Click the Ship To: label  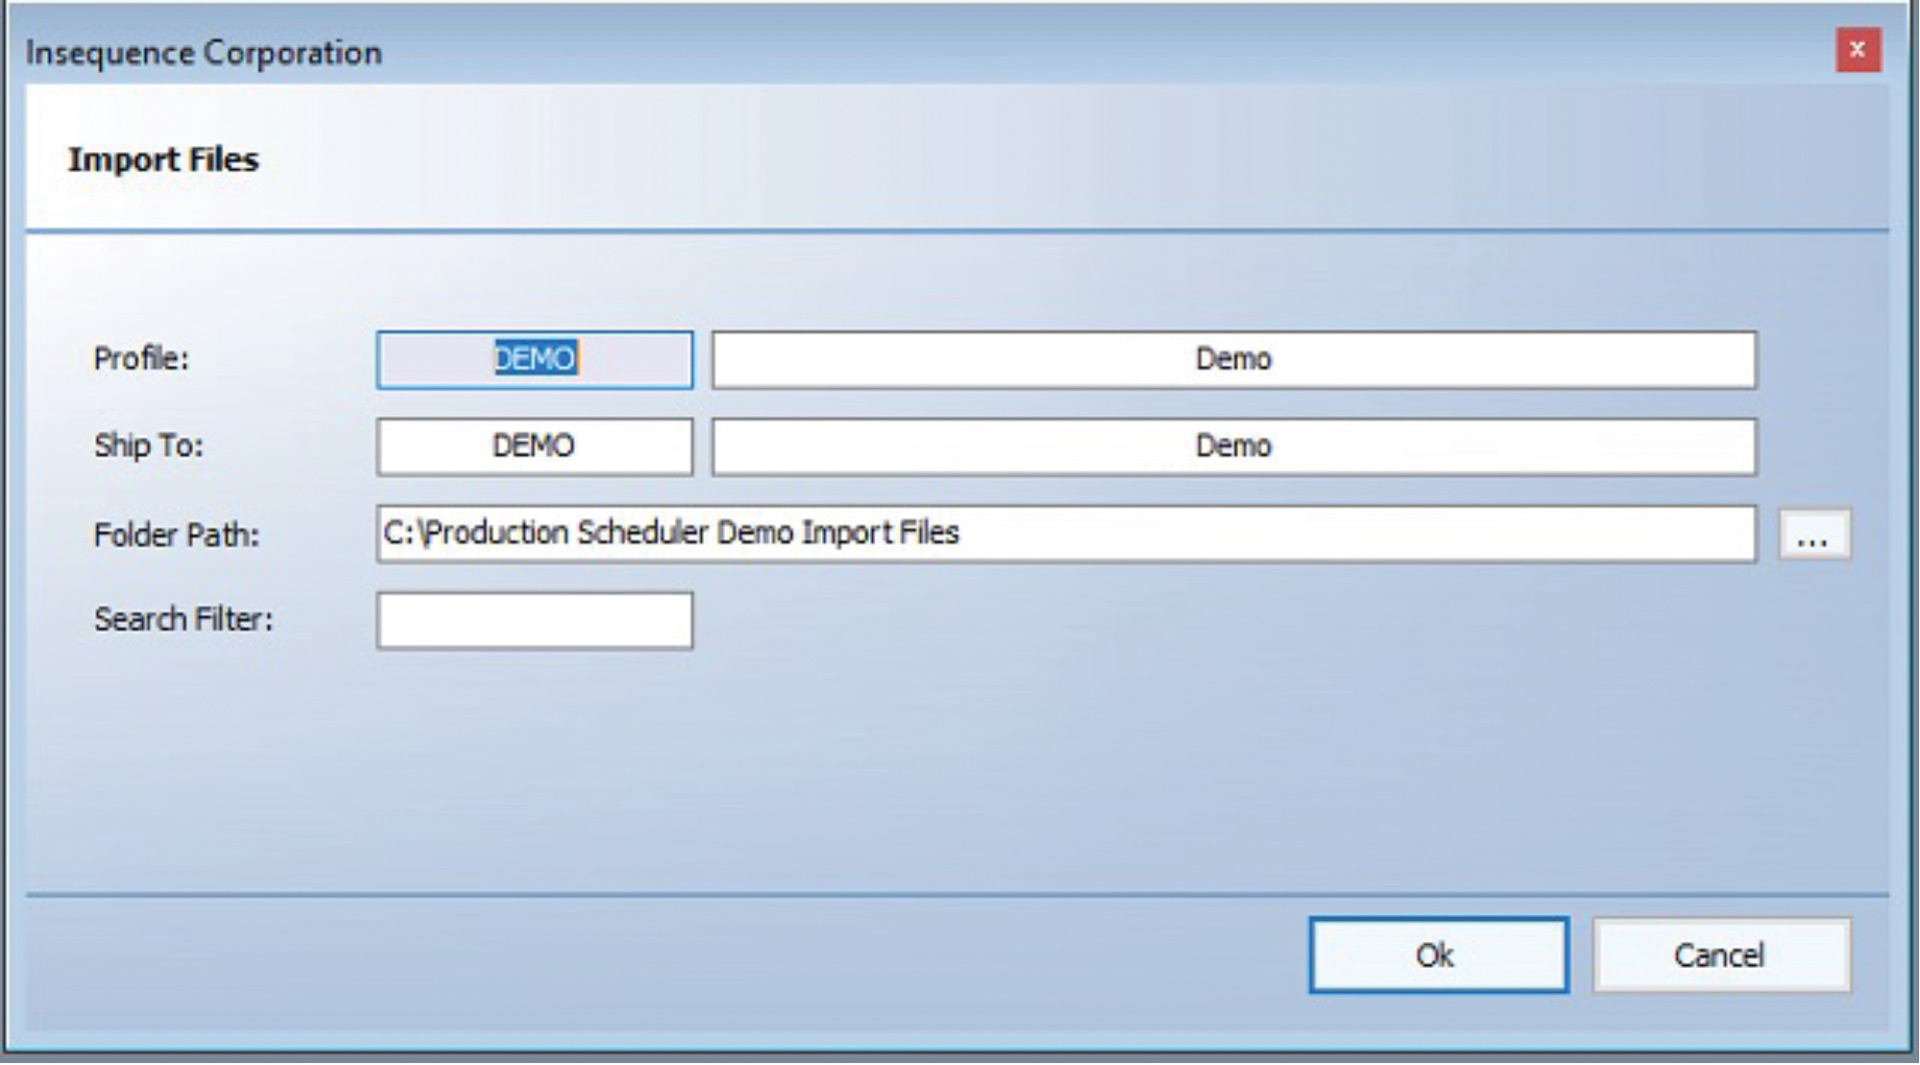pyautogui.click(x=148, y=445)
